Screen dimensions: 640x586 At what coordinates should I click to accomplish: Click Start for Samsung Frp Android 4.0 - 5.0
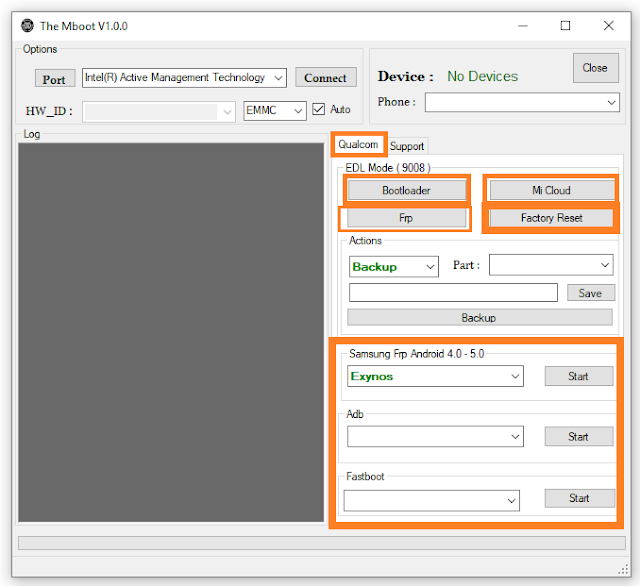(x=579, y=376)
